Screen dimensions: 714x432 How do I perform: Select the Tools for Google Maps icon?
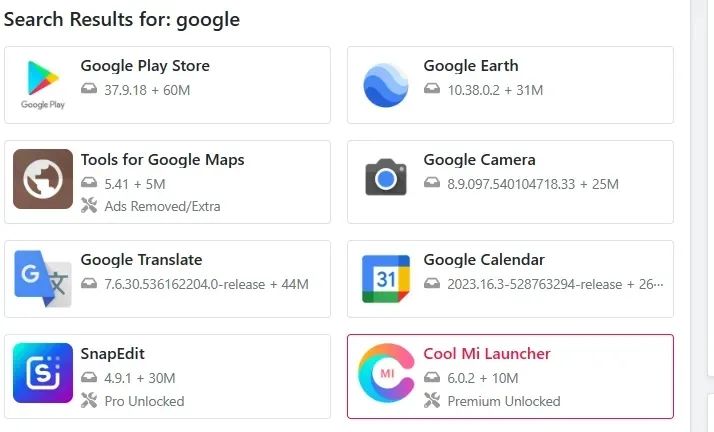[43, 179]
